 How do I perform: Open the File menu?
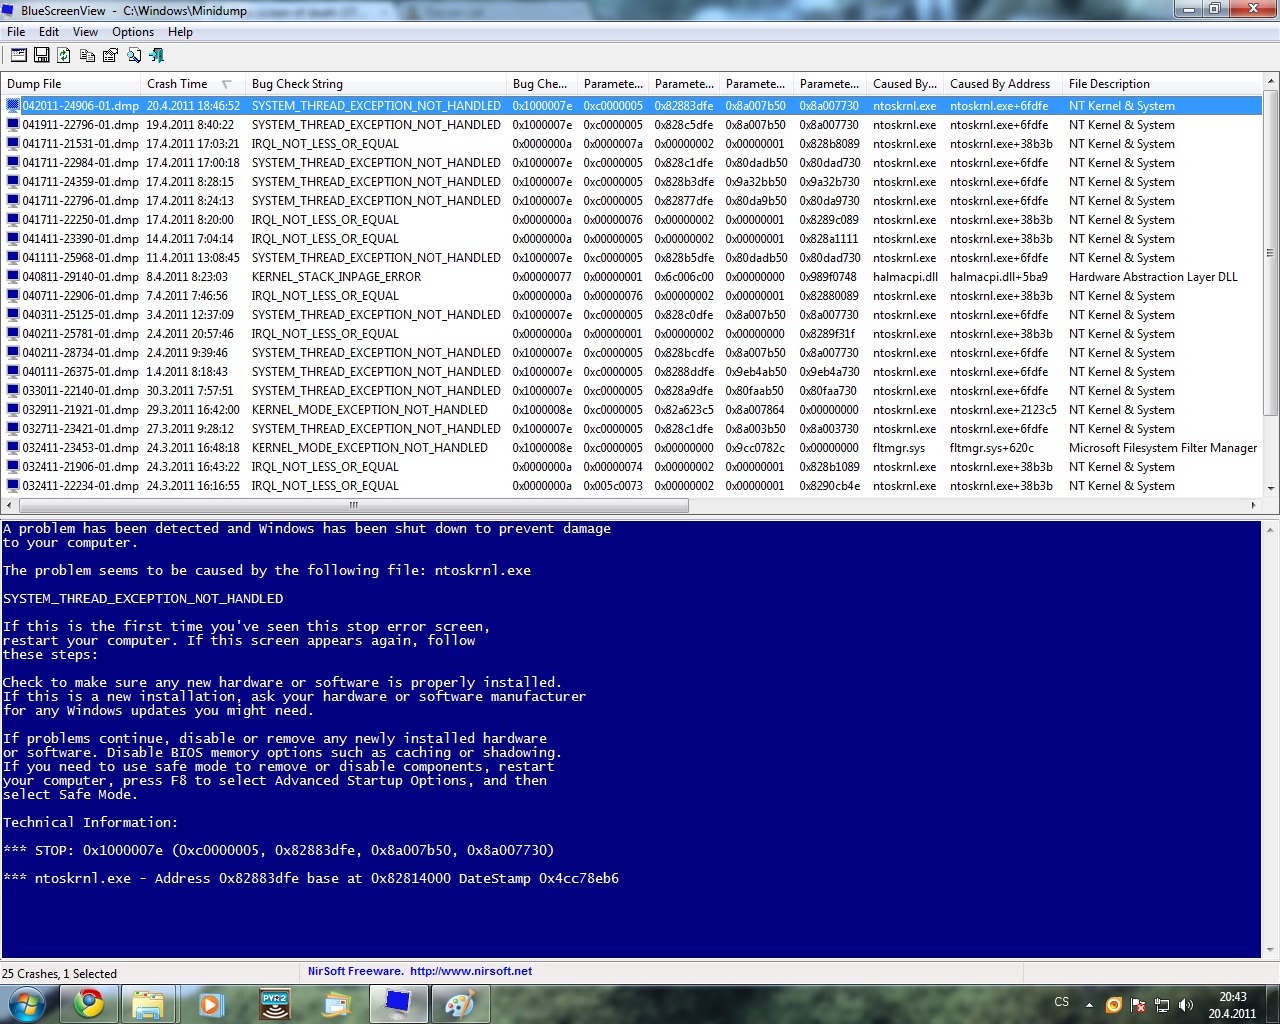pos(16,32)
